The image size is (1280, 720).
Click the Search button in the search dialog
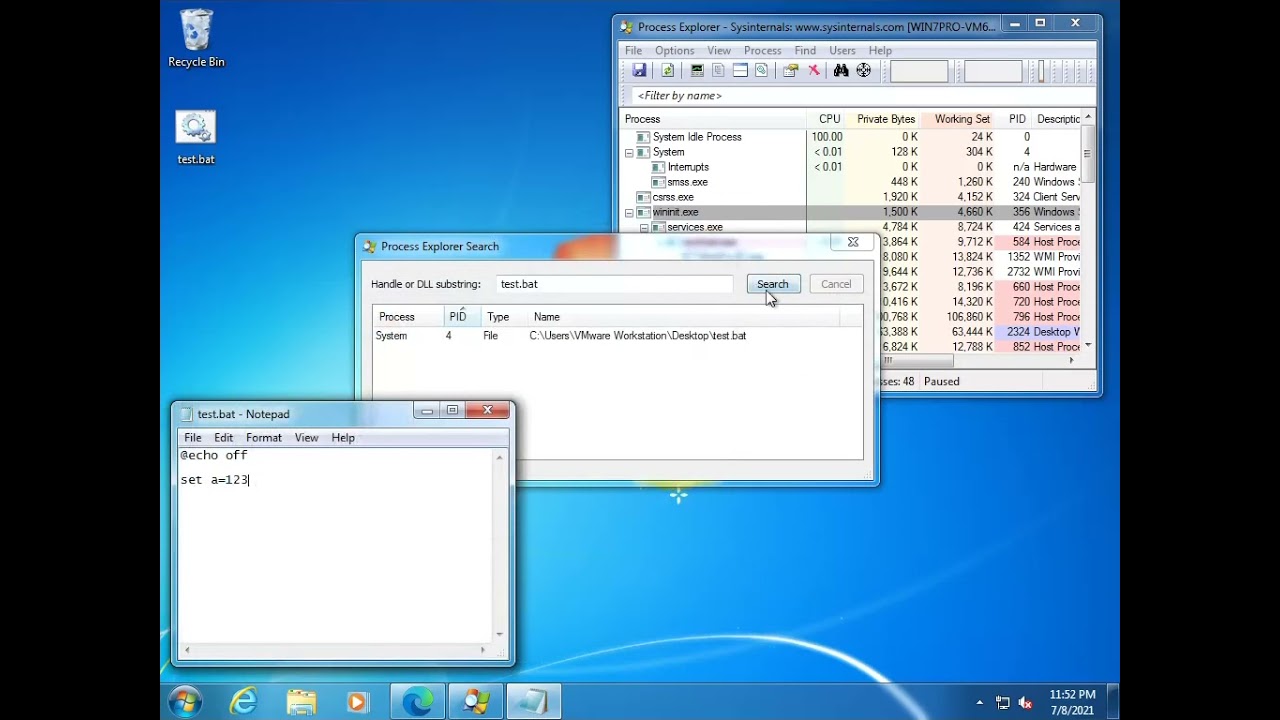(x=773, y=284)
